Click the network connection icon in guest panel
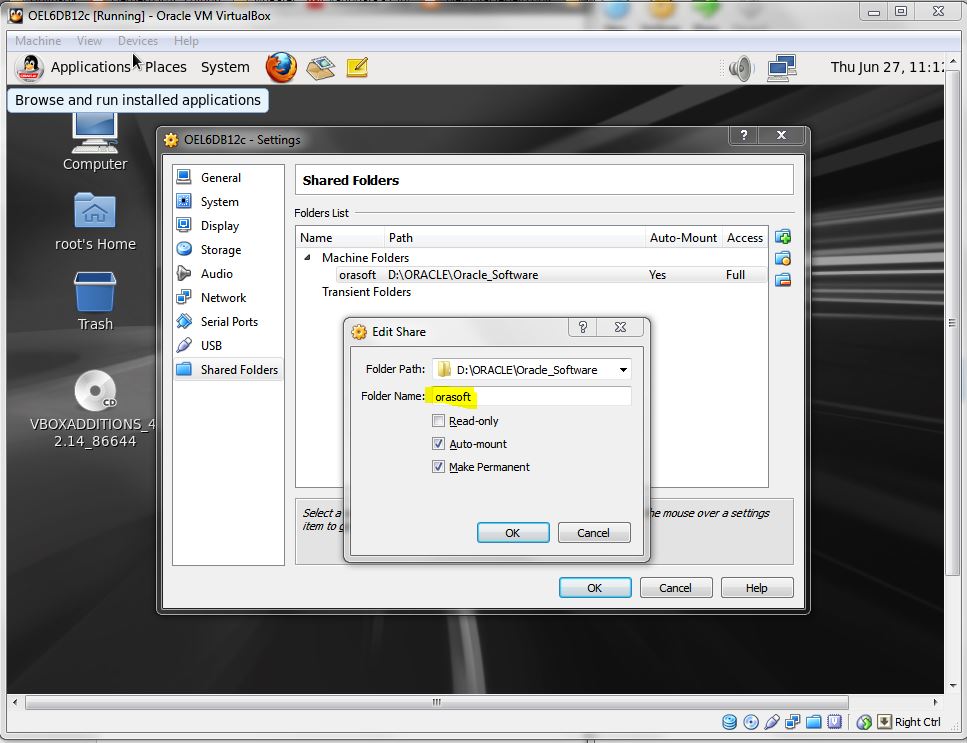The height and width of the screenshot is (743, 967). coord(781,68)
